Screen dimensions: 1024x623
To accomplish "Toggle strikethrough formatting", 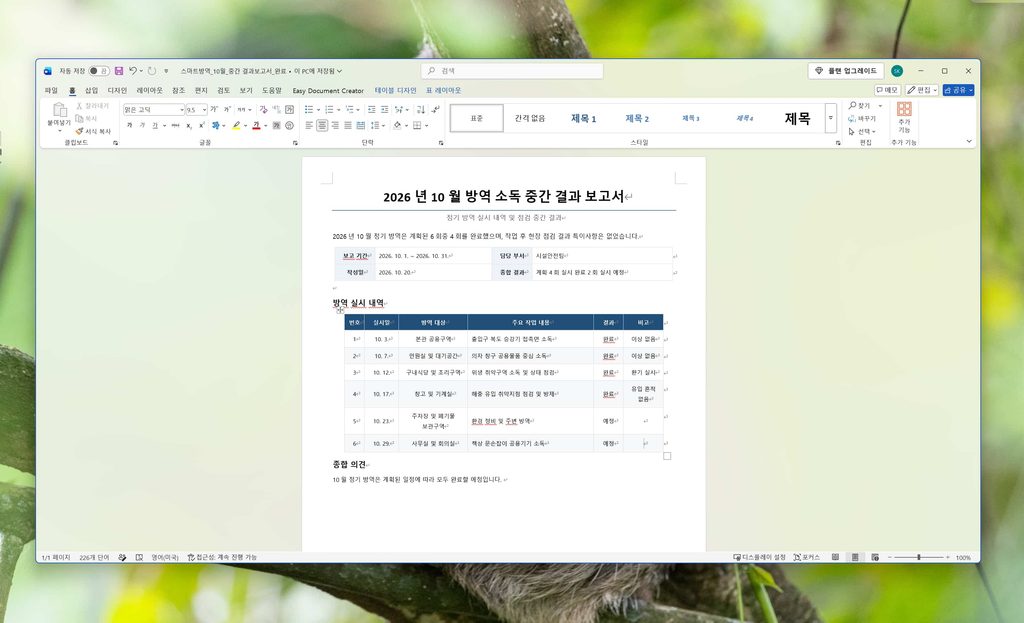I will [x=175, y=125].
